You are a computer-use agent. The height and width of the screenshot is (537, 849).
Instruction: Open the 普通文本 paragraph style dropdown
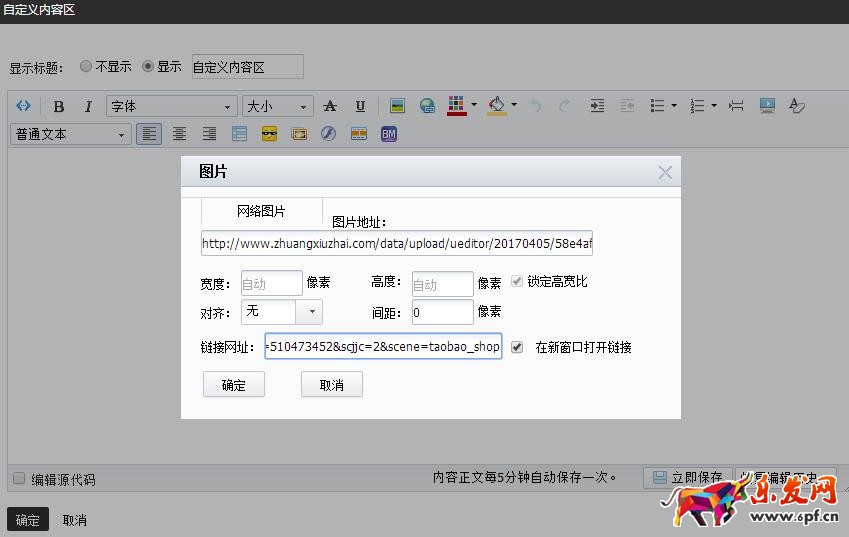coord(70,134)
